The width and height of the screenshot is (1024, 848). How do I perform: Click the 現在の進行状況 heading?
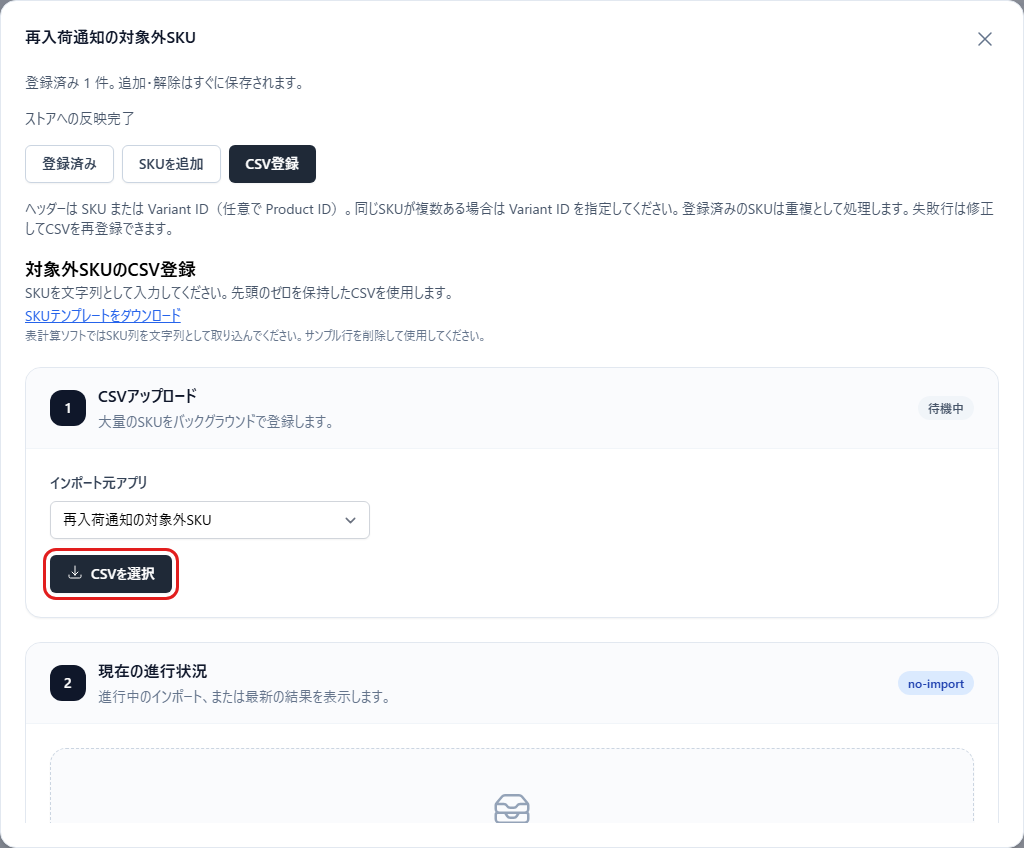(153, 671)
